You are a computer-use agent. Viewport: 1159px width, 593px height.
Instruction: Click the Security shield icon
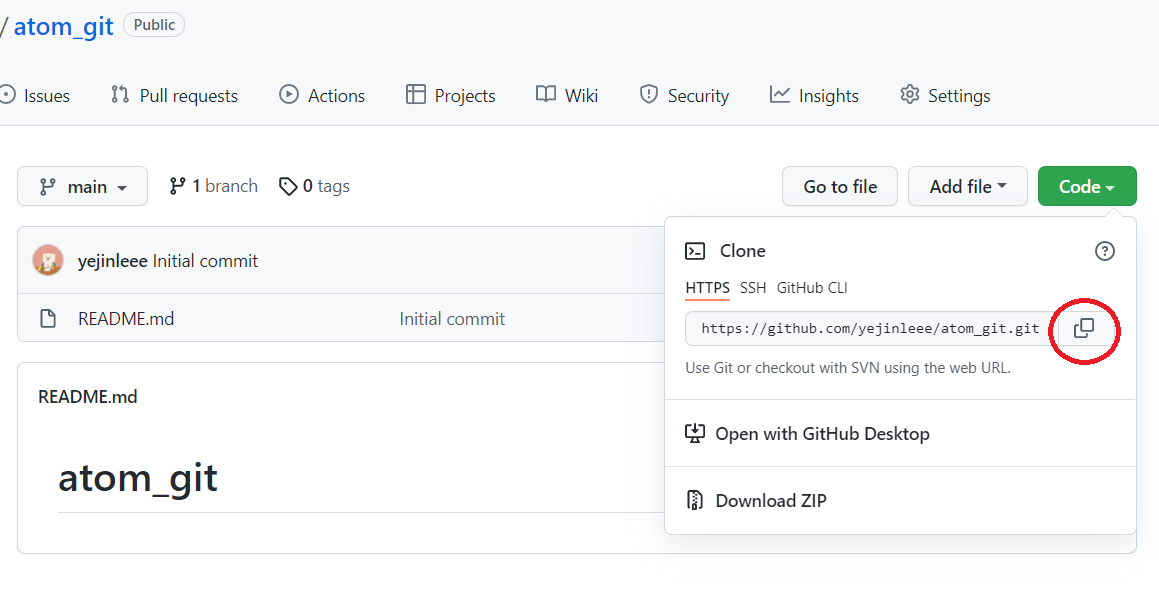648,95
